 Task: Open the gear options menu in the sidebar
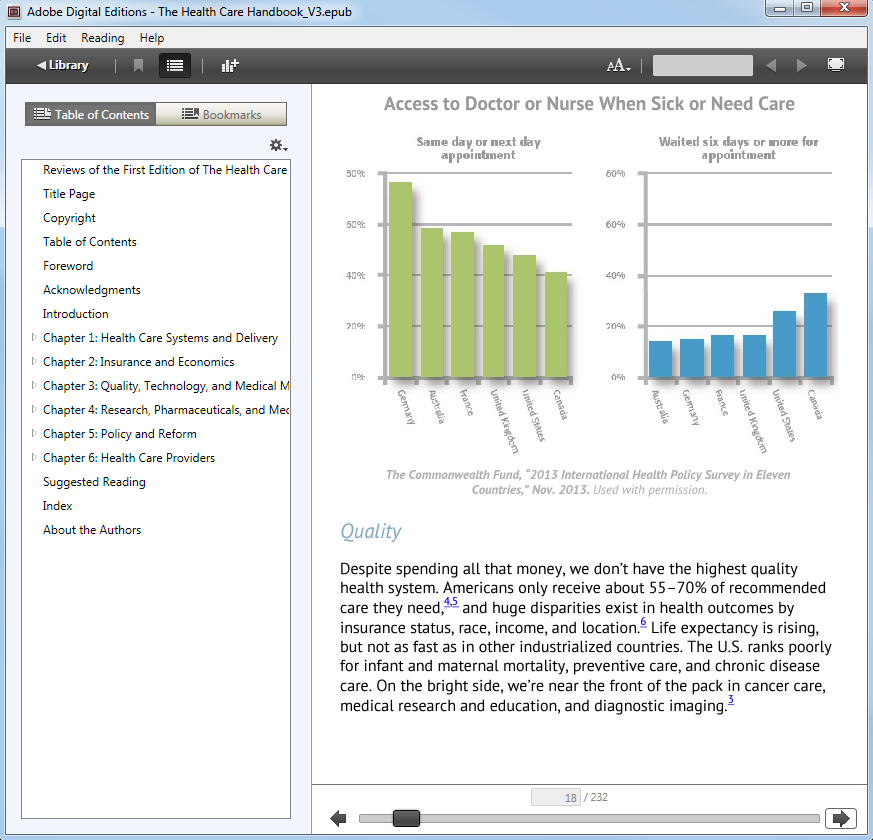click(278, 146)
